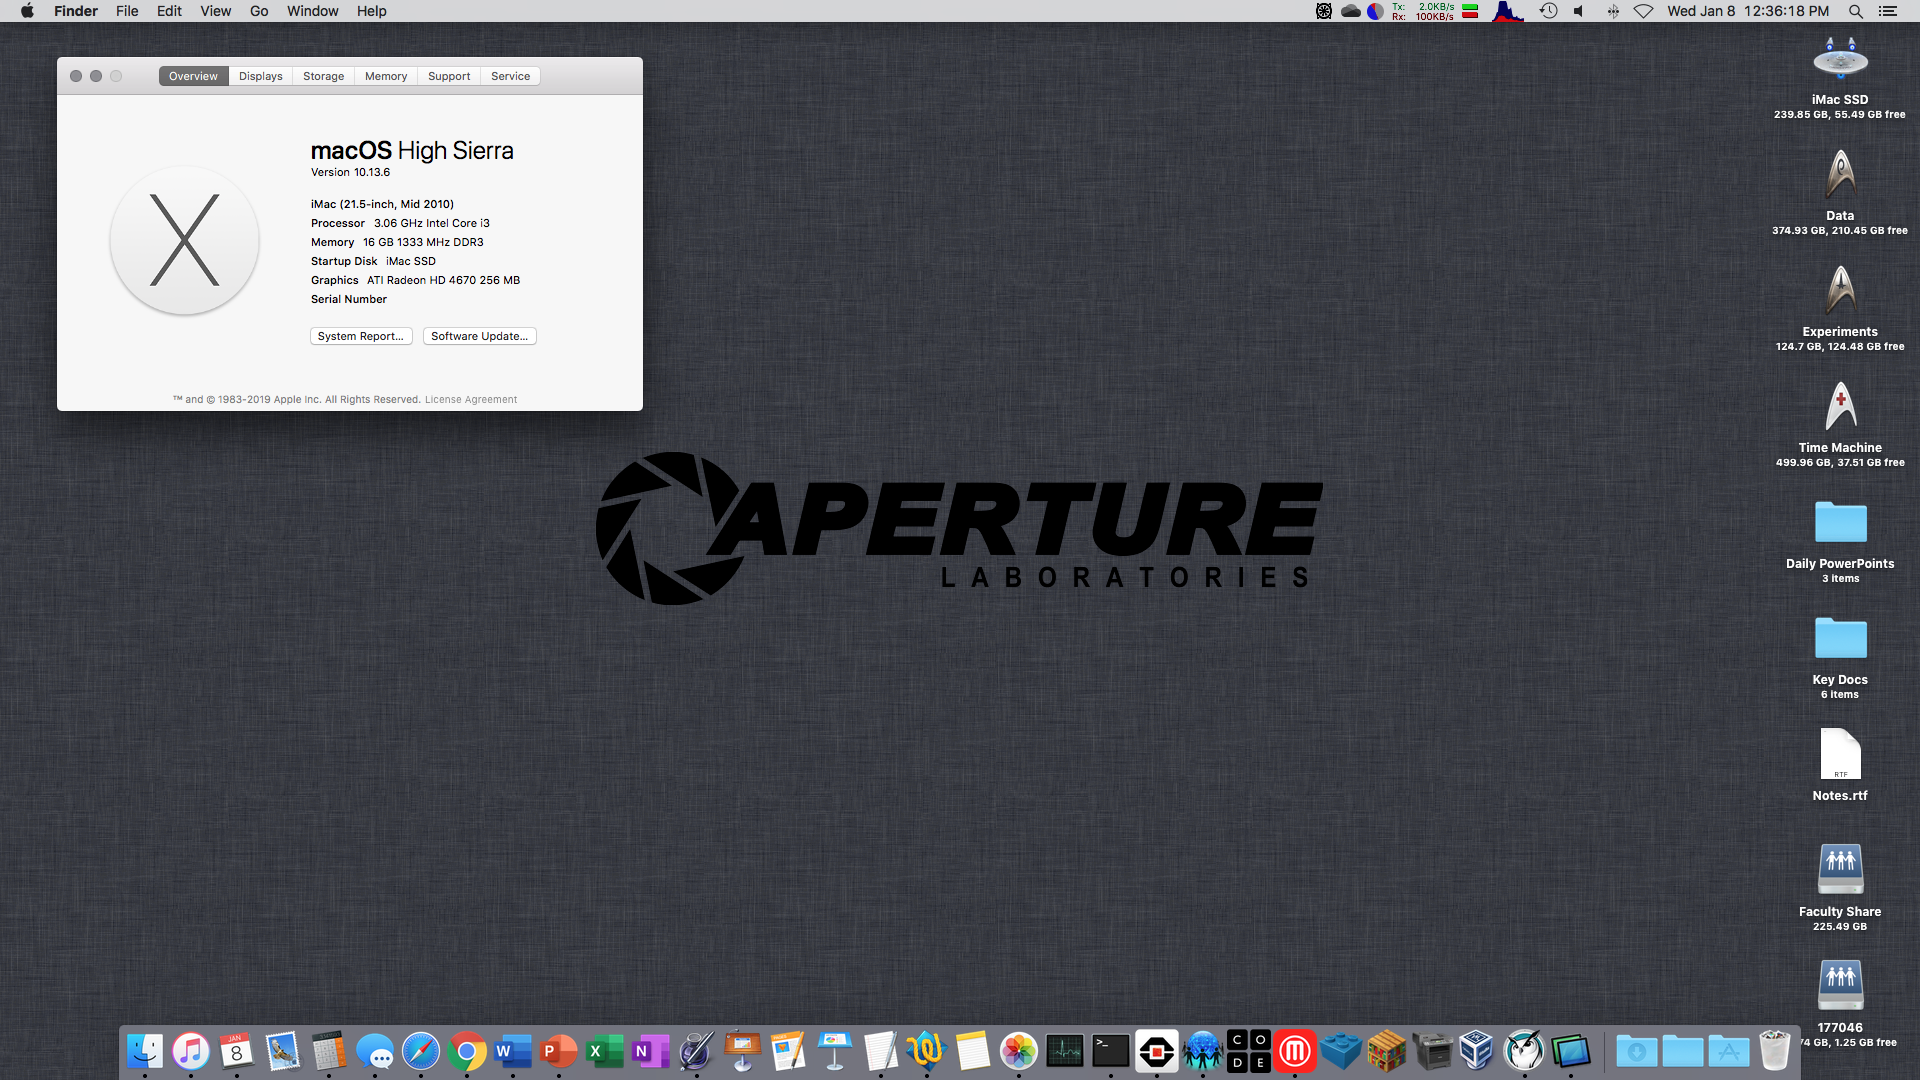Launch Calculator from the Dock

click(329, 1051)
